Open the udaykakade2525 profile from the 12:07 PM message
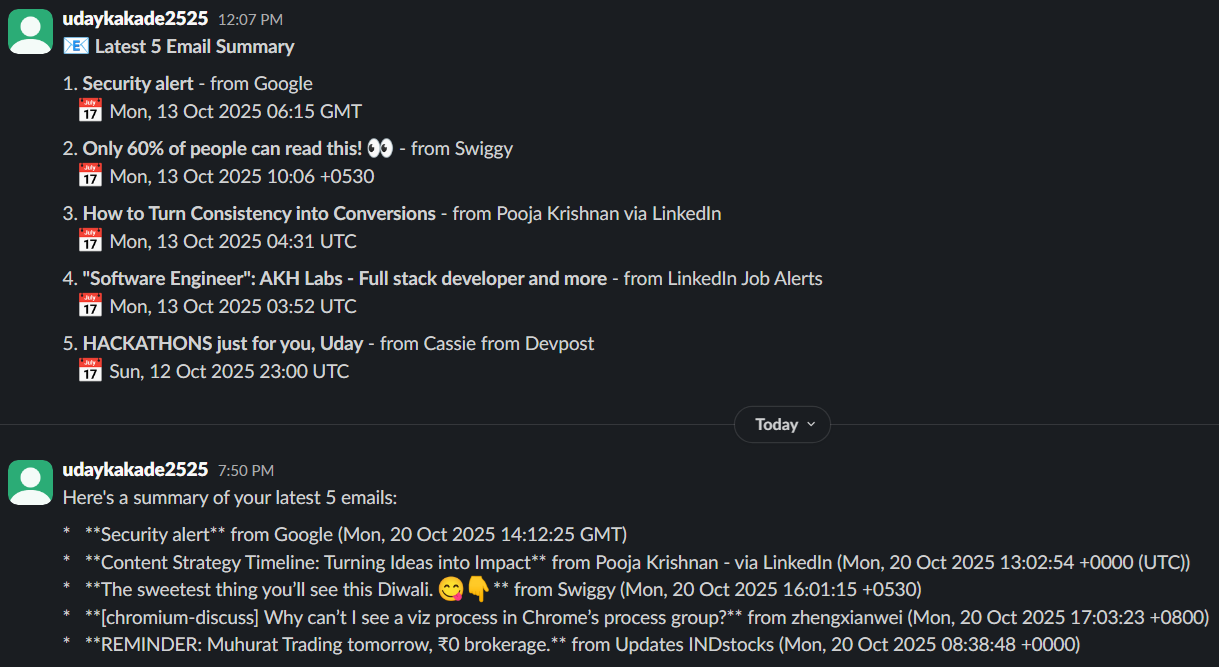Screen dimensions: 1219x667 click(x=135, y=19)
